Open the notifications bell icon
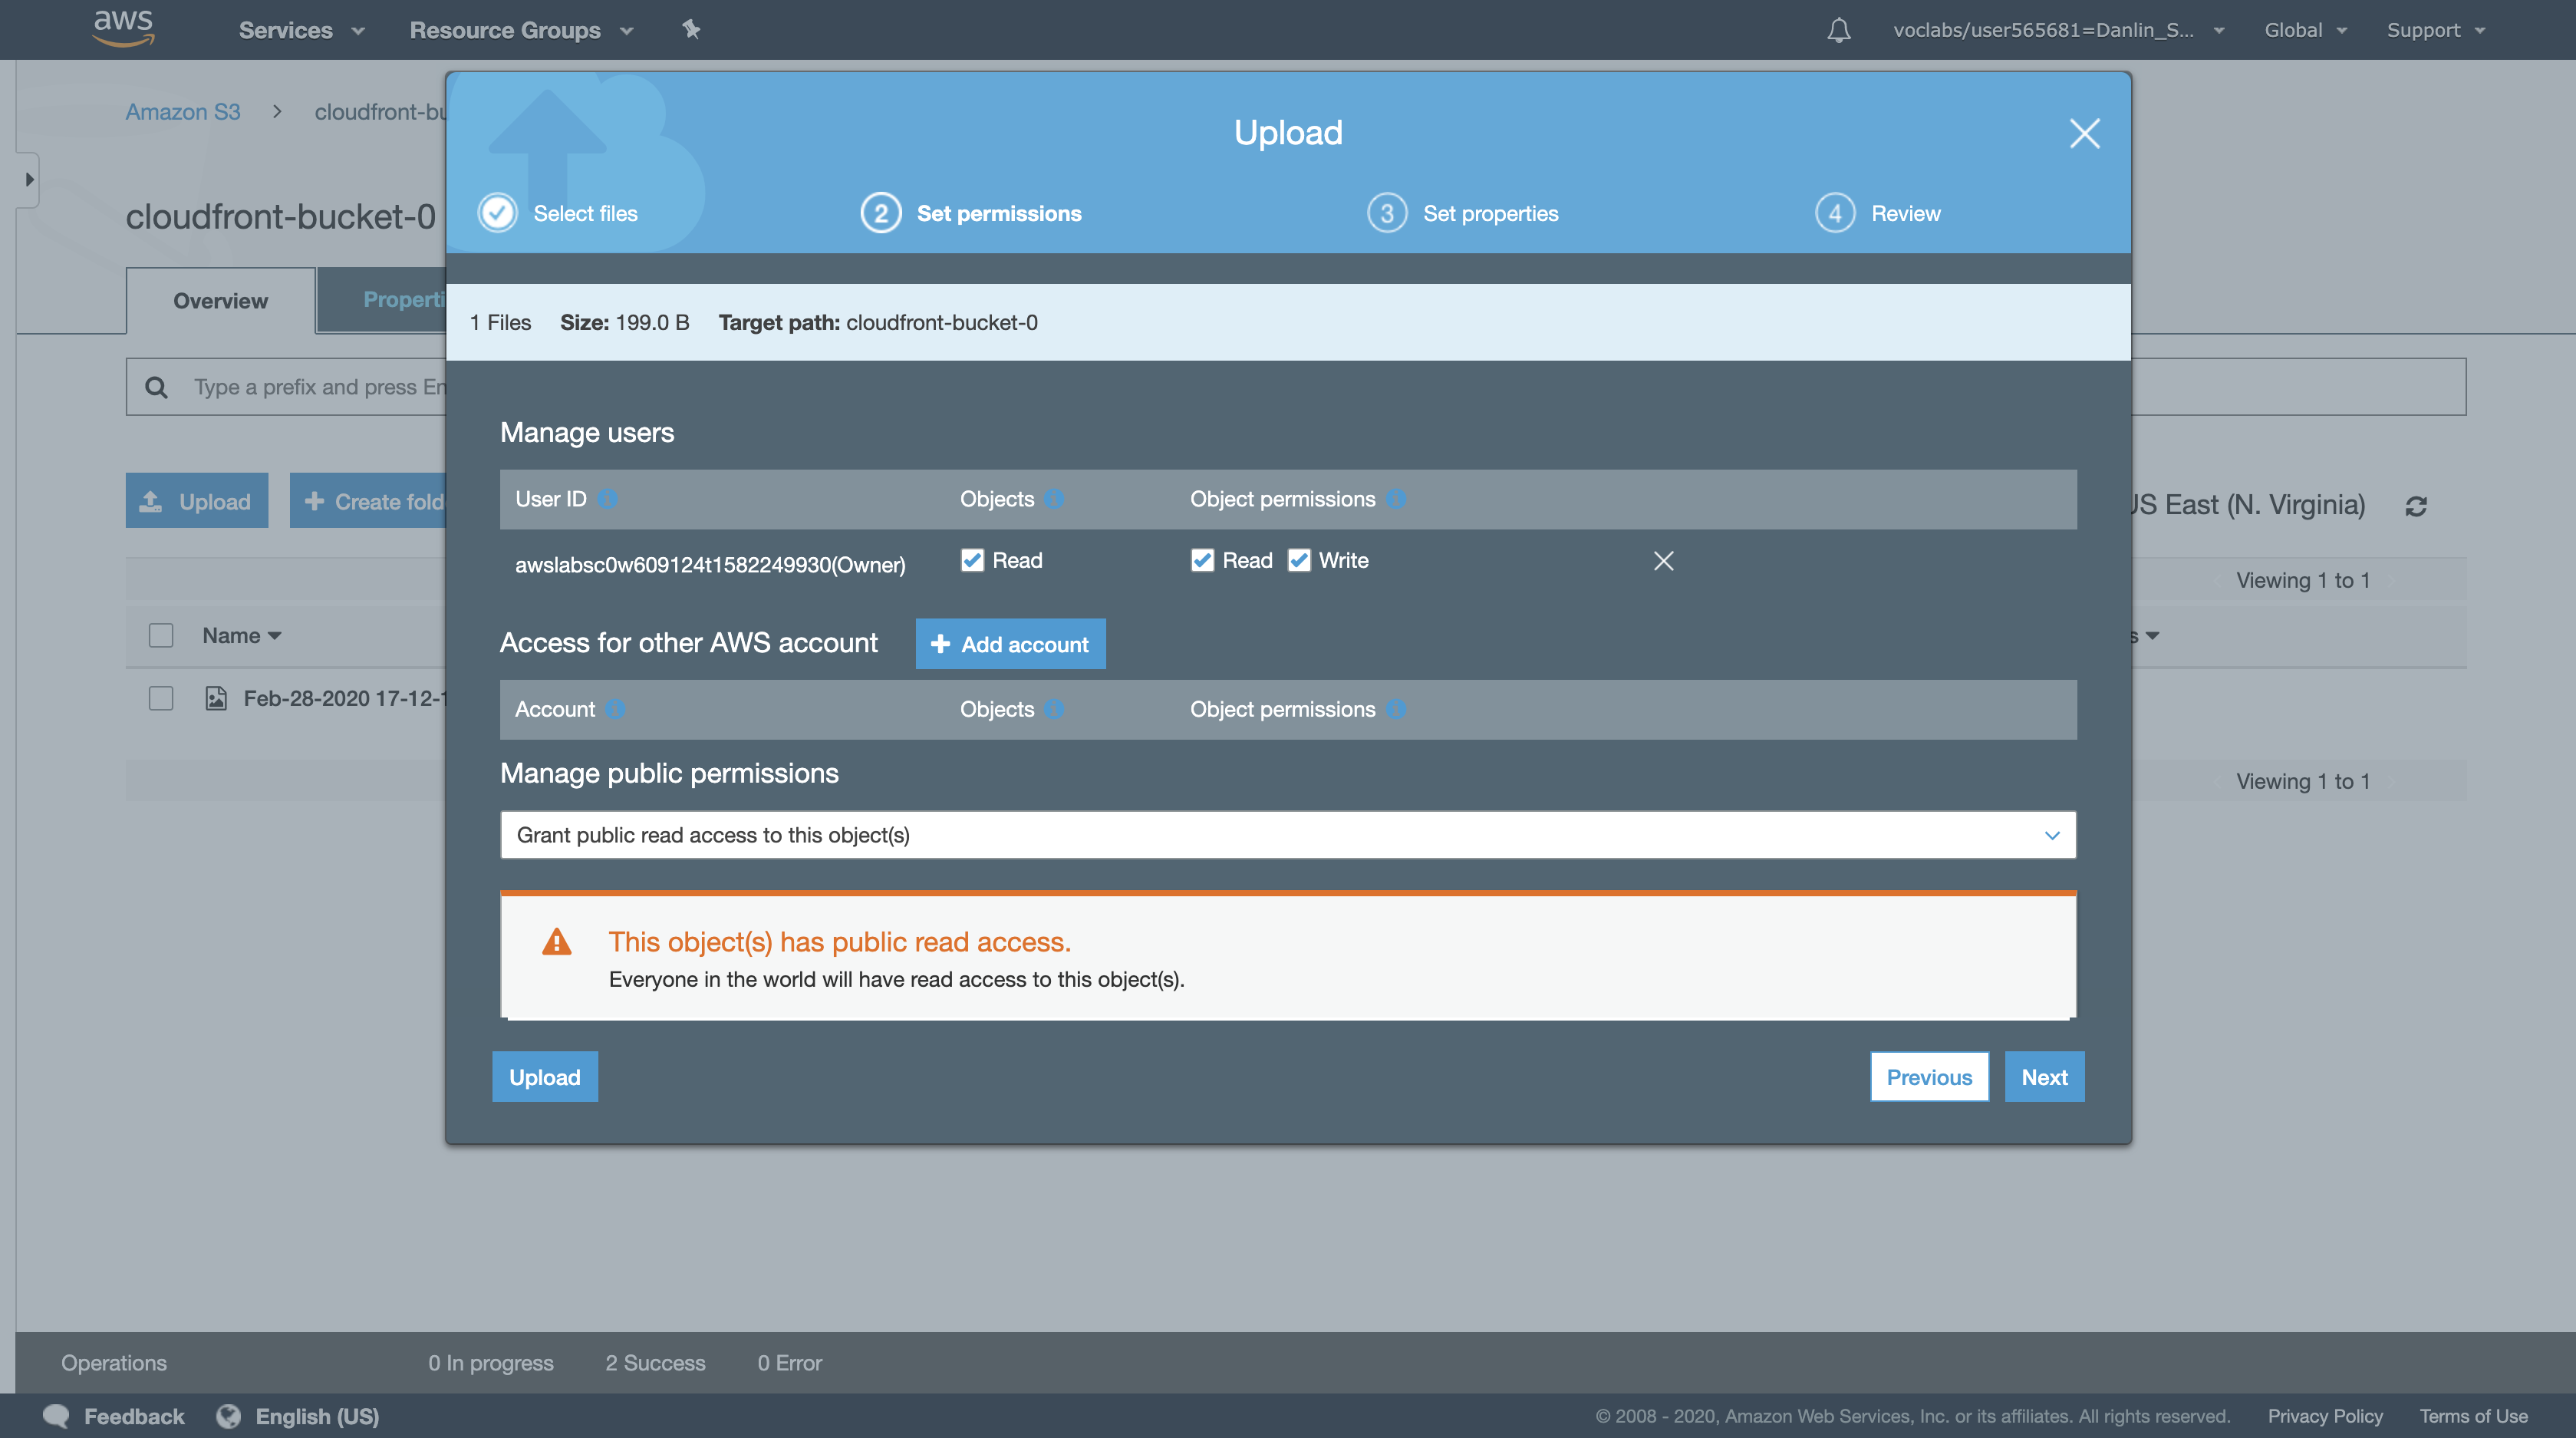The image size is (2576, 1438). point(1838,30)
